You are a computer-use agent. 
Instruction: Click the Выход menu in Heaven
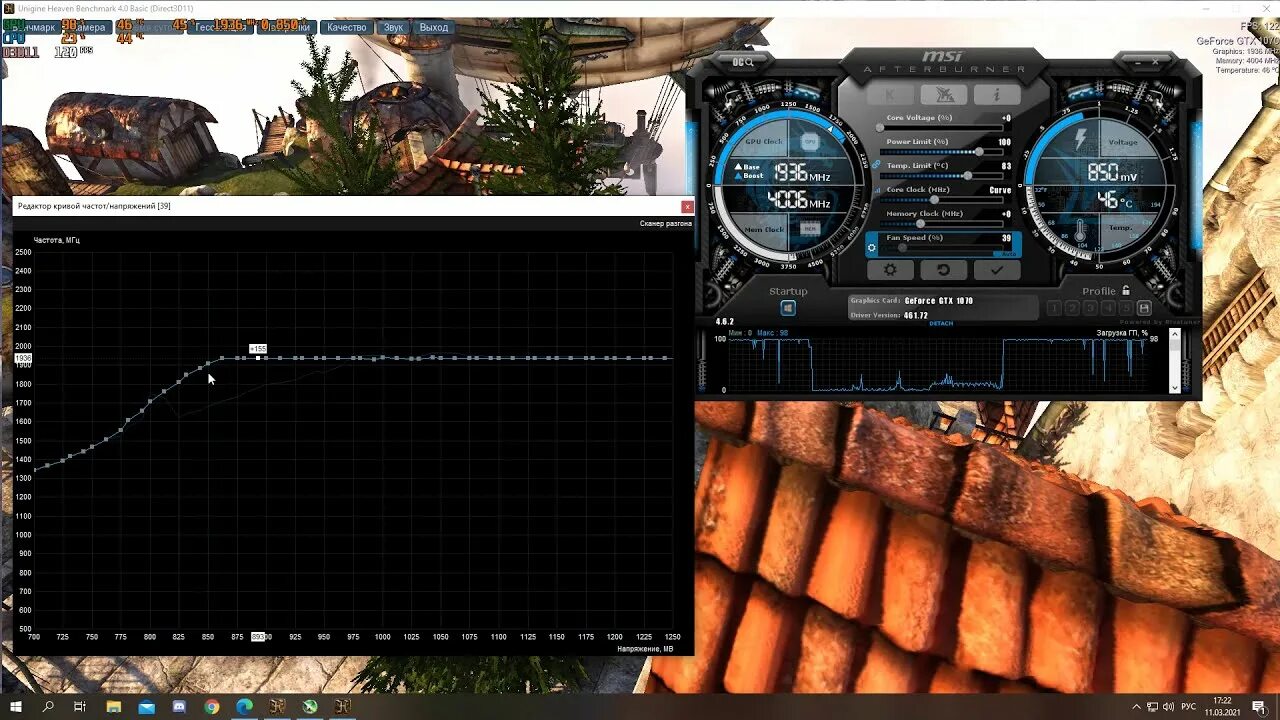(x=434, y=27)
